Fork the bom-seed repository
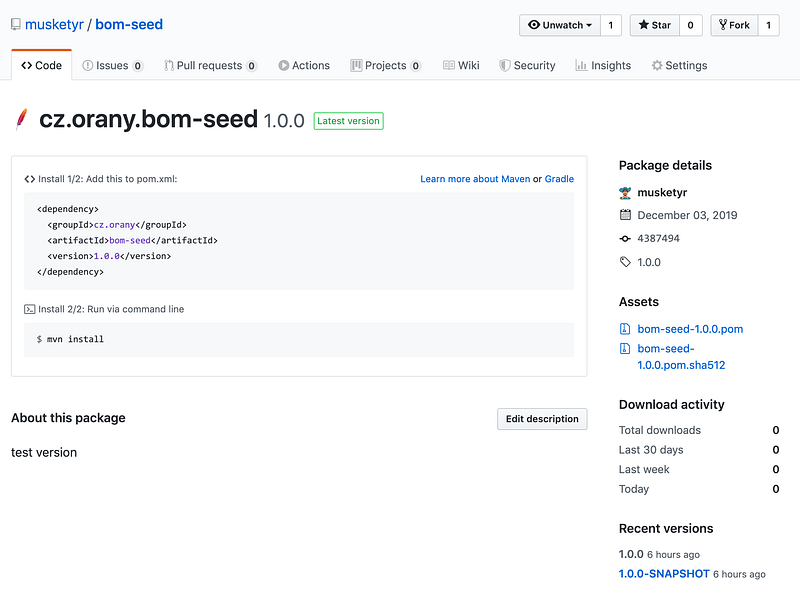The height and width of the screenshot is (595, 800). 734,25
